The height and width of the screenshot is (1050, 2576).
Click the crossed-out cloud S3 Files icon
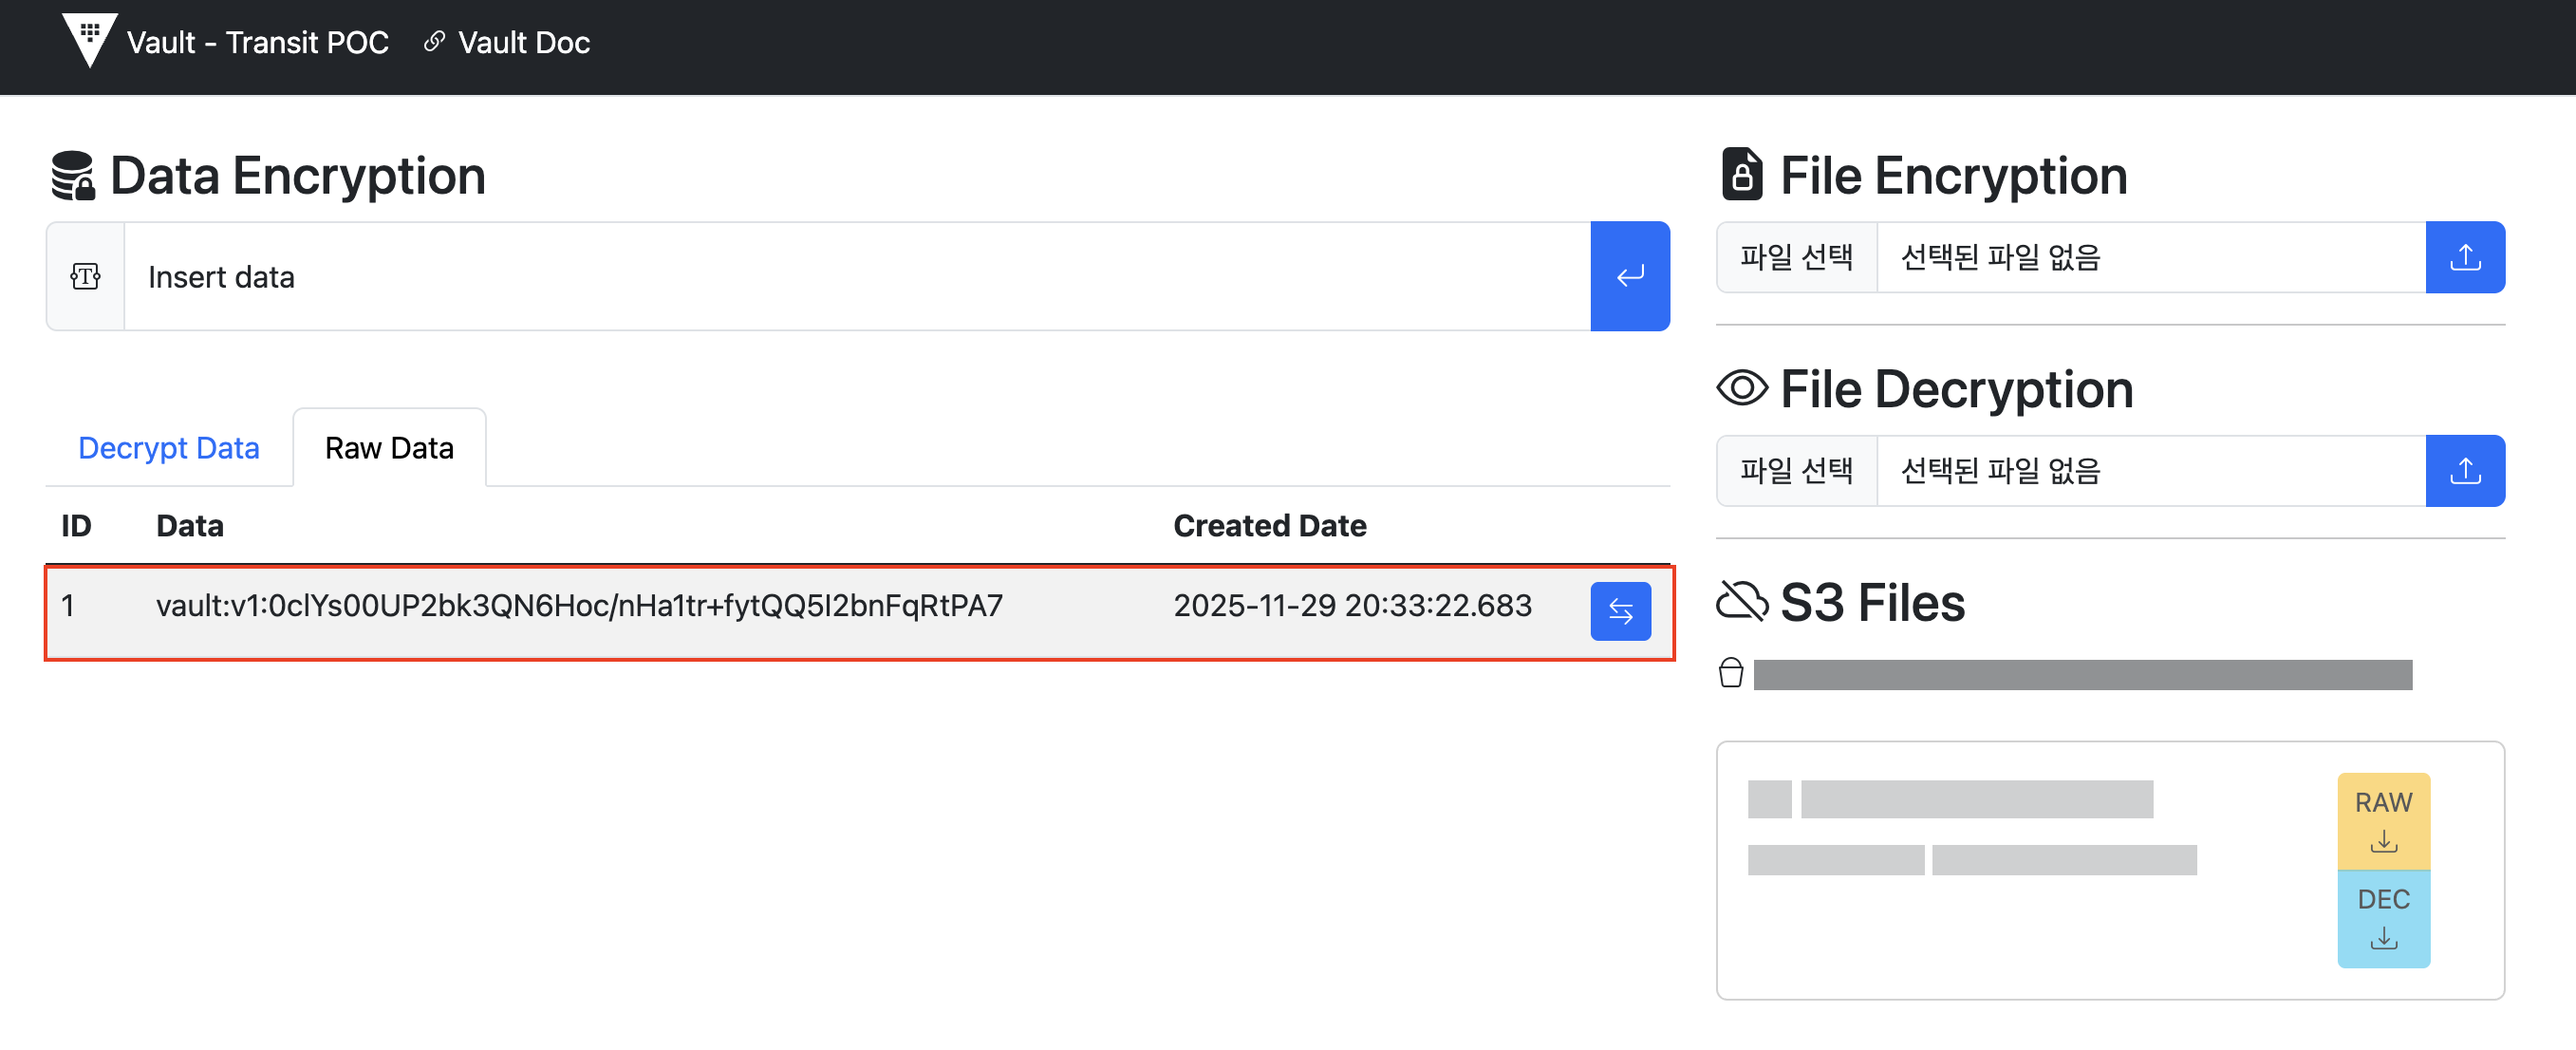(1741, 602)
